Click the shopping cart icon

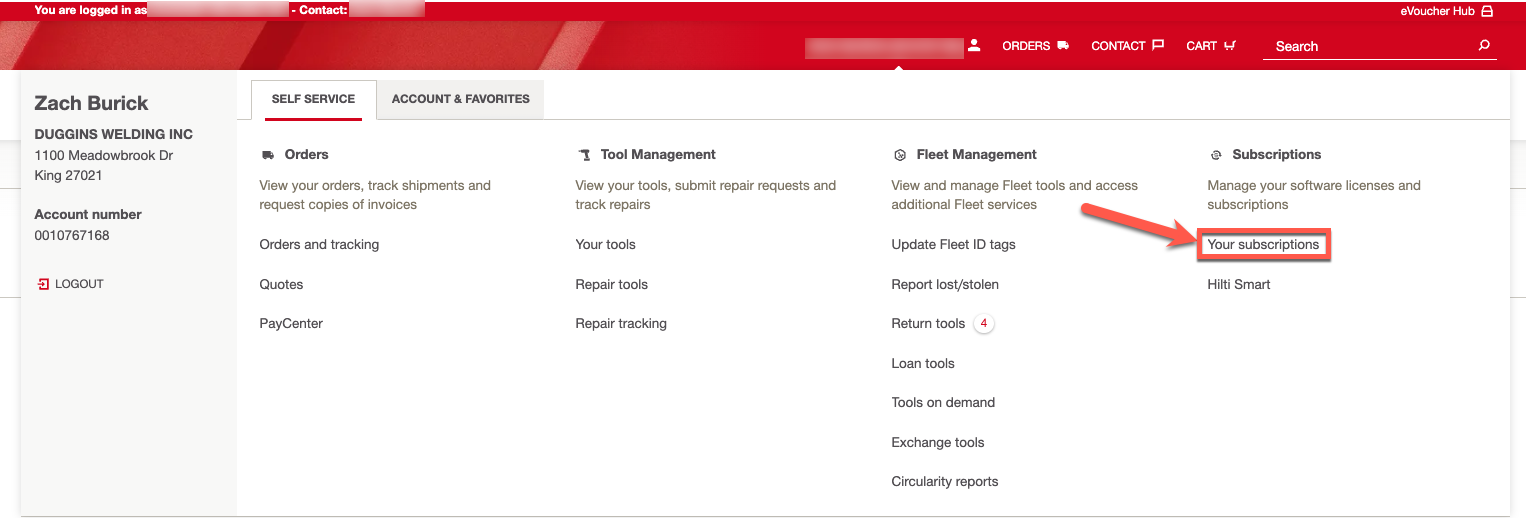pos(1230,46)
